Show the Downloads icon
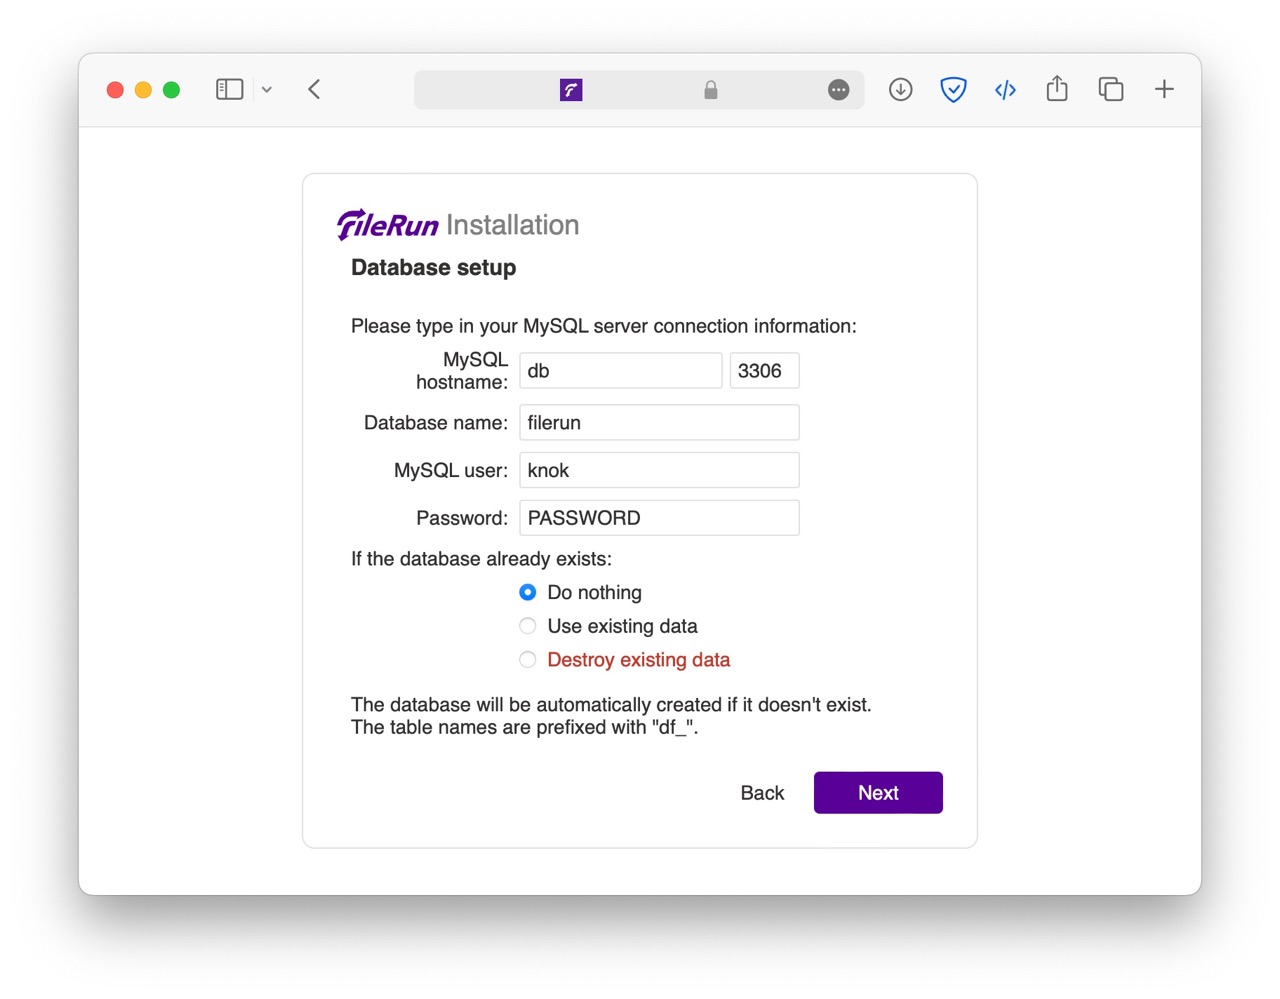 (x=901, y=90)
